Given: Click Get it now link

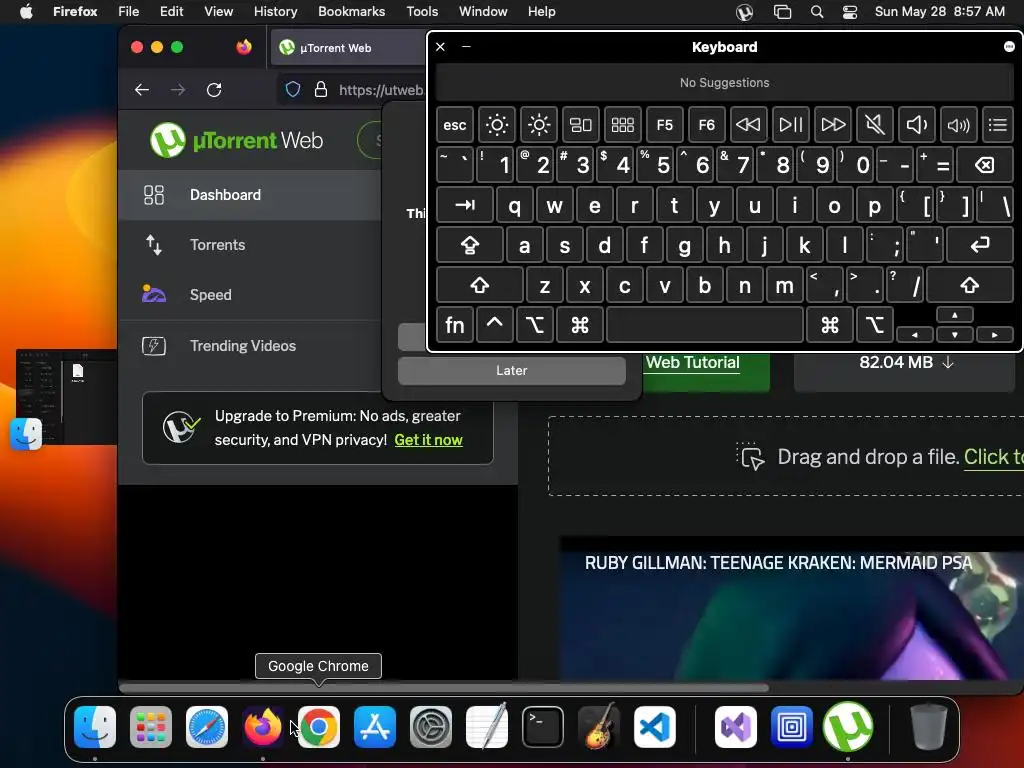Looking at the screenshot, I should tap(428, 440).
